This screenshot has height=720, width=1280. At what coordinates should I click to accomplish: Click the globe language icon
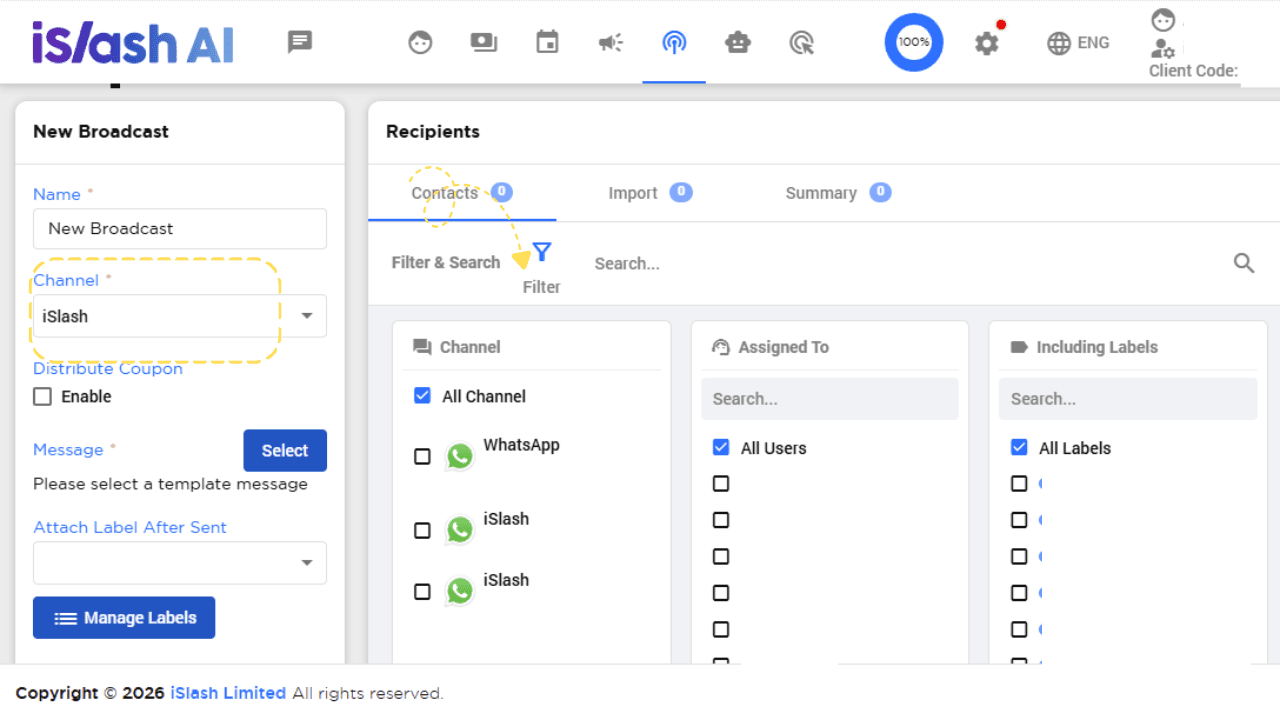[1059, 43]
